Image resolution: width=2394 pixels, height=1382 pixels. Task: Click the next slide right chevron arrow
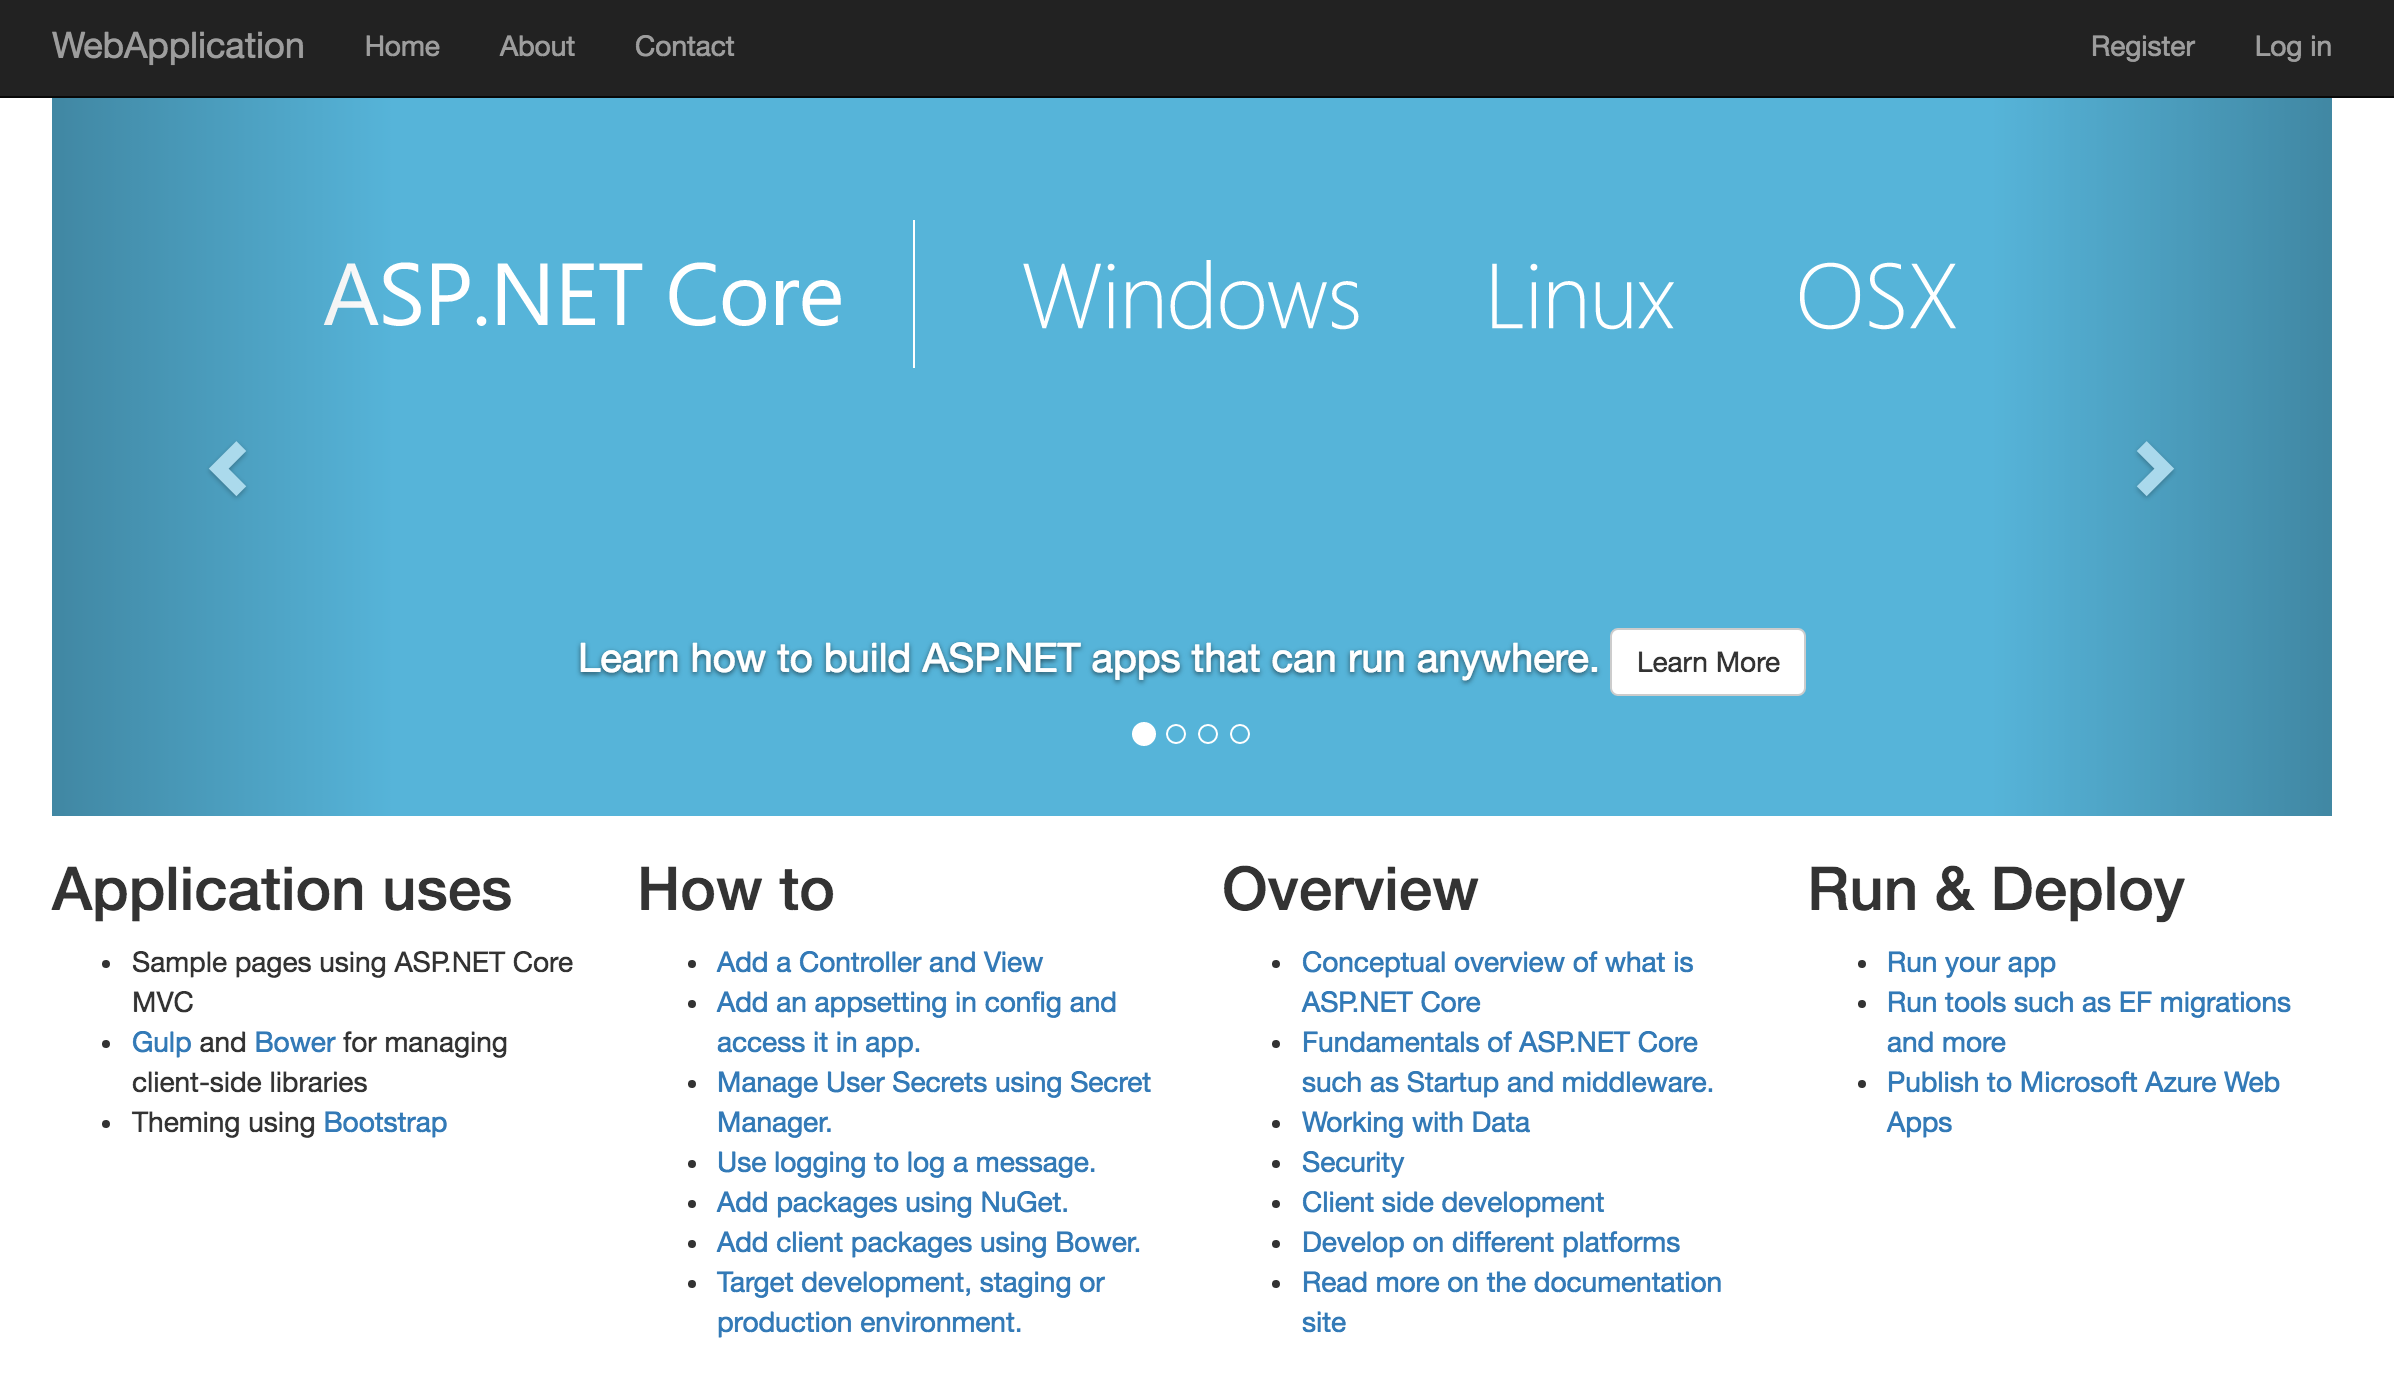[x=2154, y=468]
